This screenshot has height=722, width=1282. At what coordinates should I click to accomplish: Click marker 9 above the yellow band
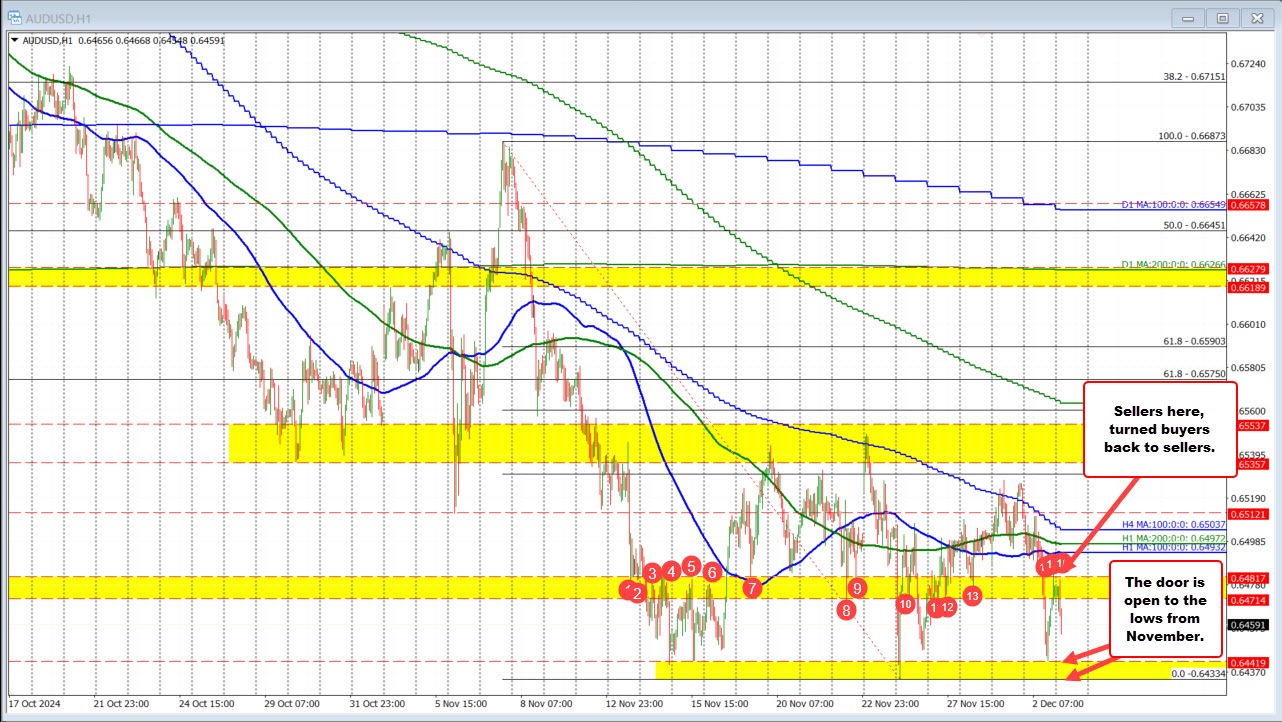[x=856, y=588]
